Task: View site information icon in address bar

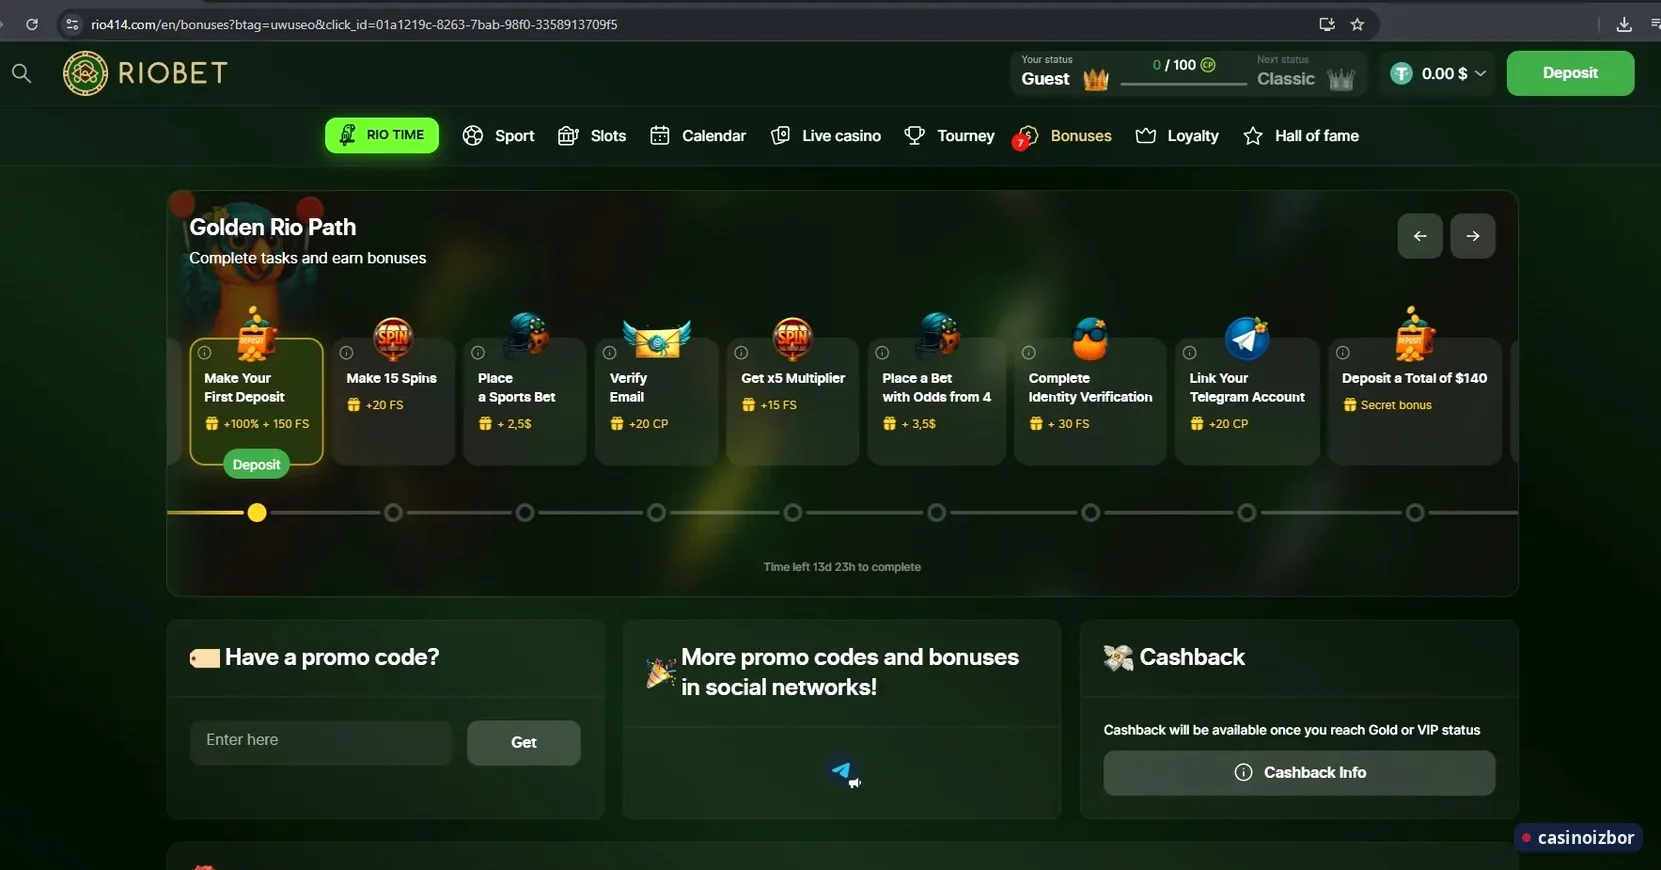Action: (72, 24)
